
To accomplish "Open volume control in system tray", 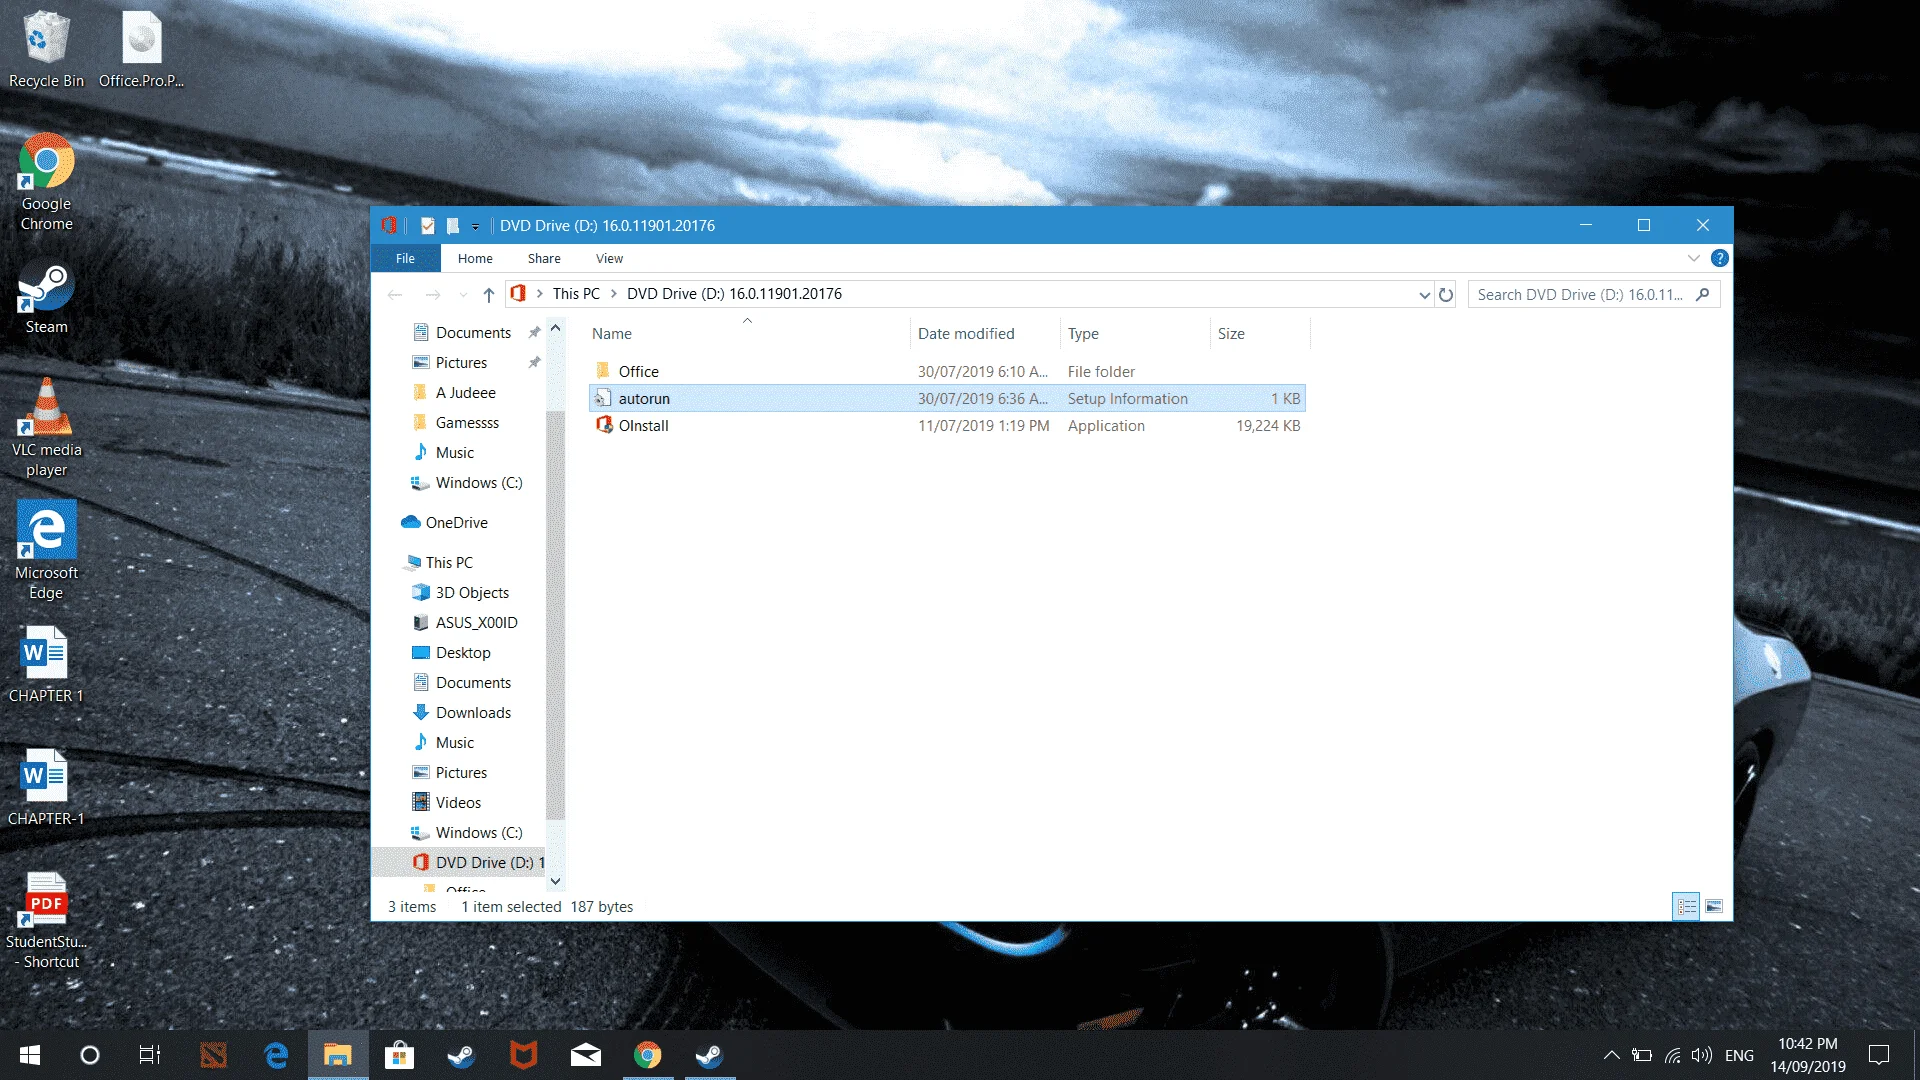I will coord(1702,1055).
